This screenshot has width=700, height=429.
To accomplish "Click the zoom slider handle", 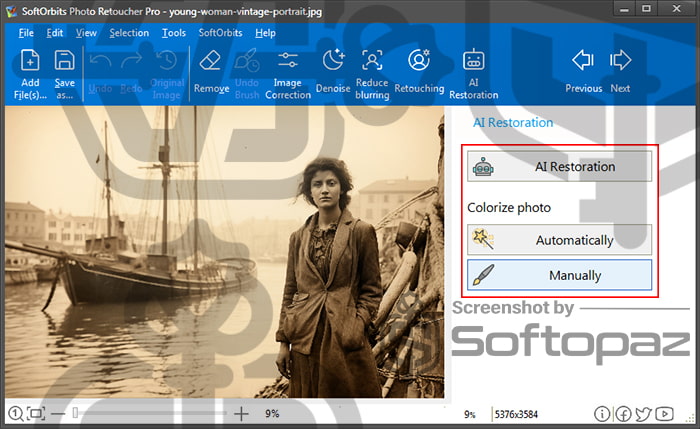I will (75, 413).
